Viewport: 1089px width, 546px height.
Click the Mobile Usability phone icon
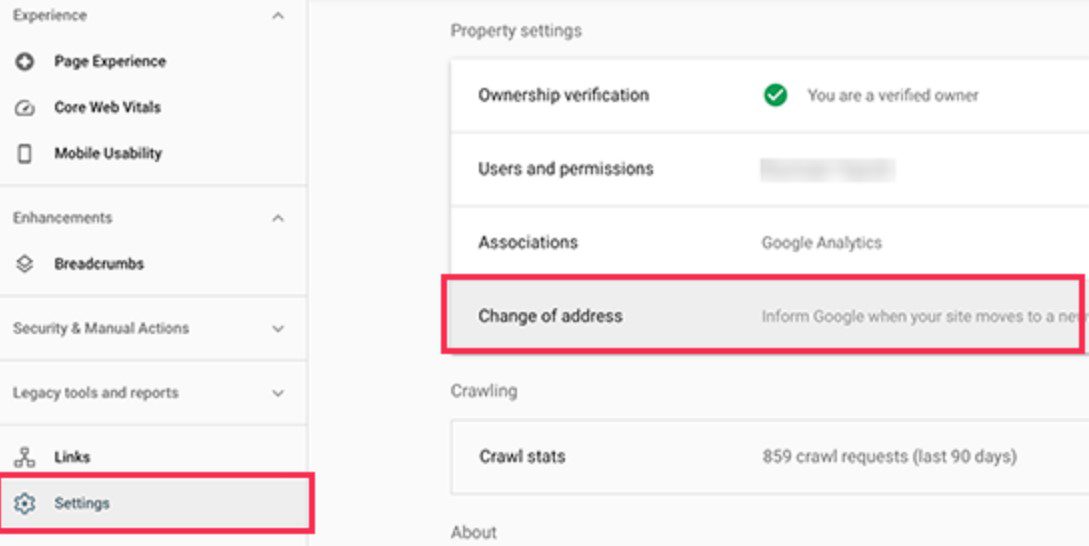coord(26,154)
